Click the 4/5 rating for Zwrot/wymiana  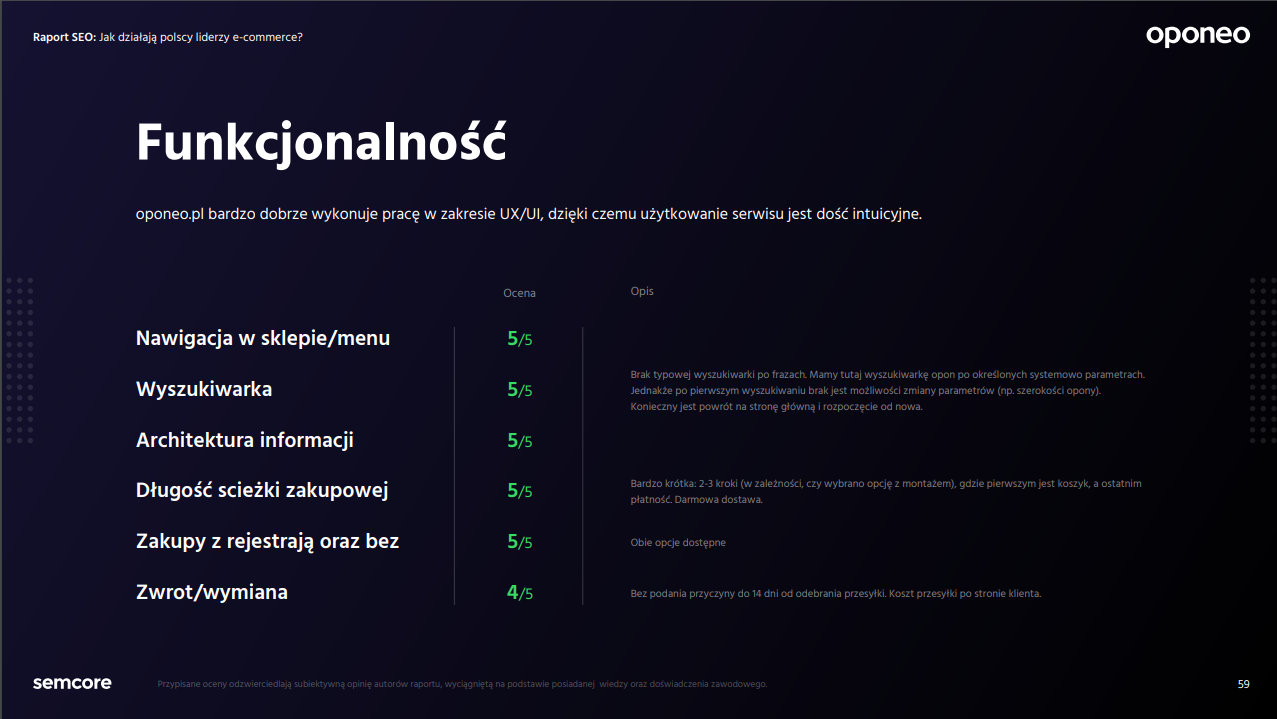519,593
